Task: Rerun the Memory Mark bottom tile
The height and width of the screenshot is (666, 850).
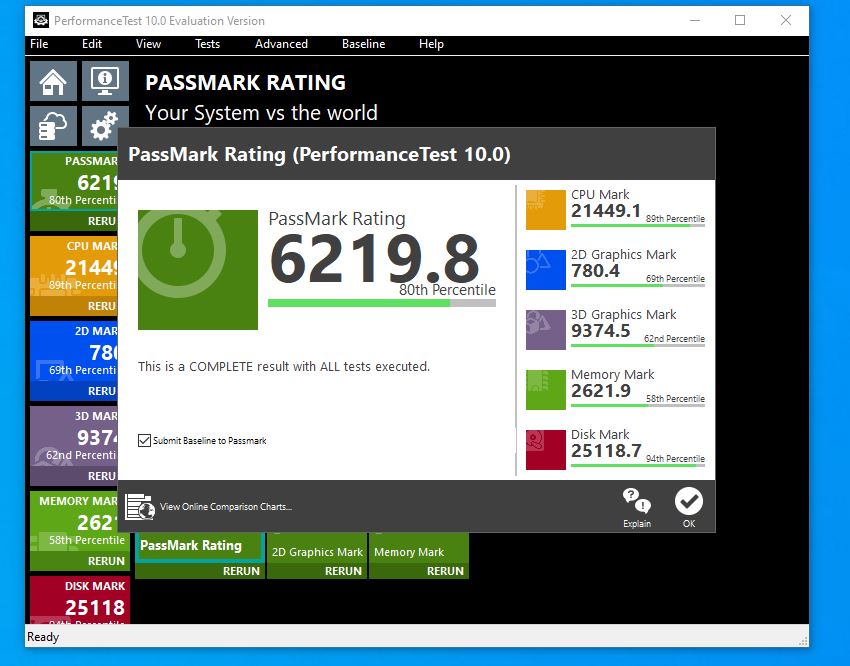Action: coord(445,571)
